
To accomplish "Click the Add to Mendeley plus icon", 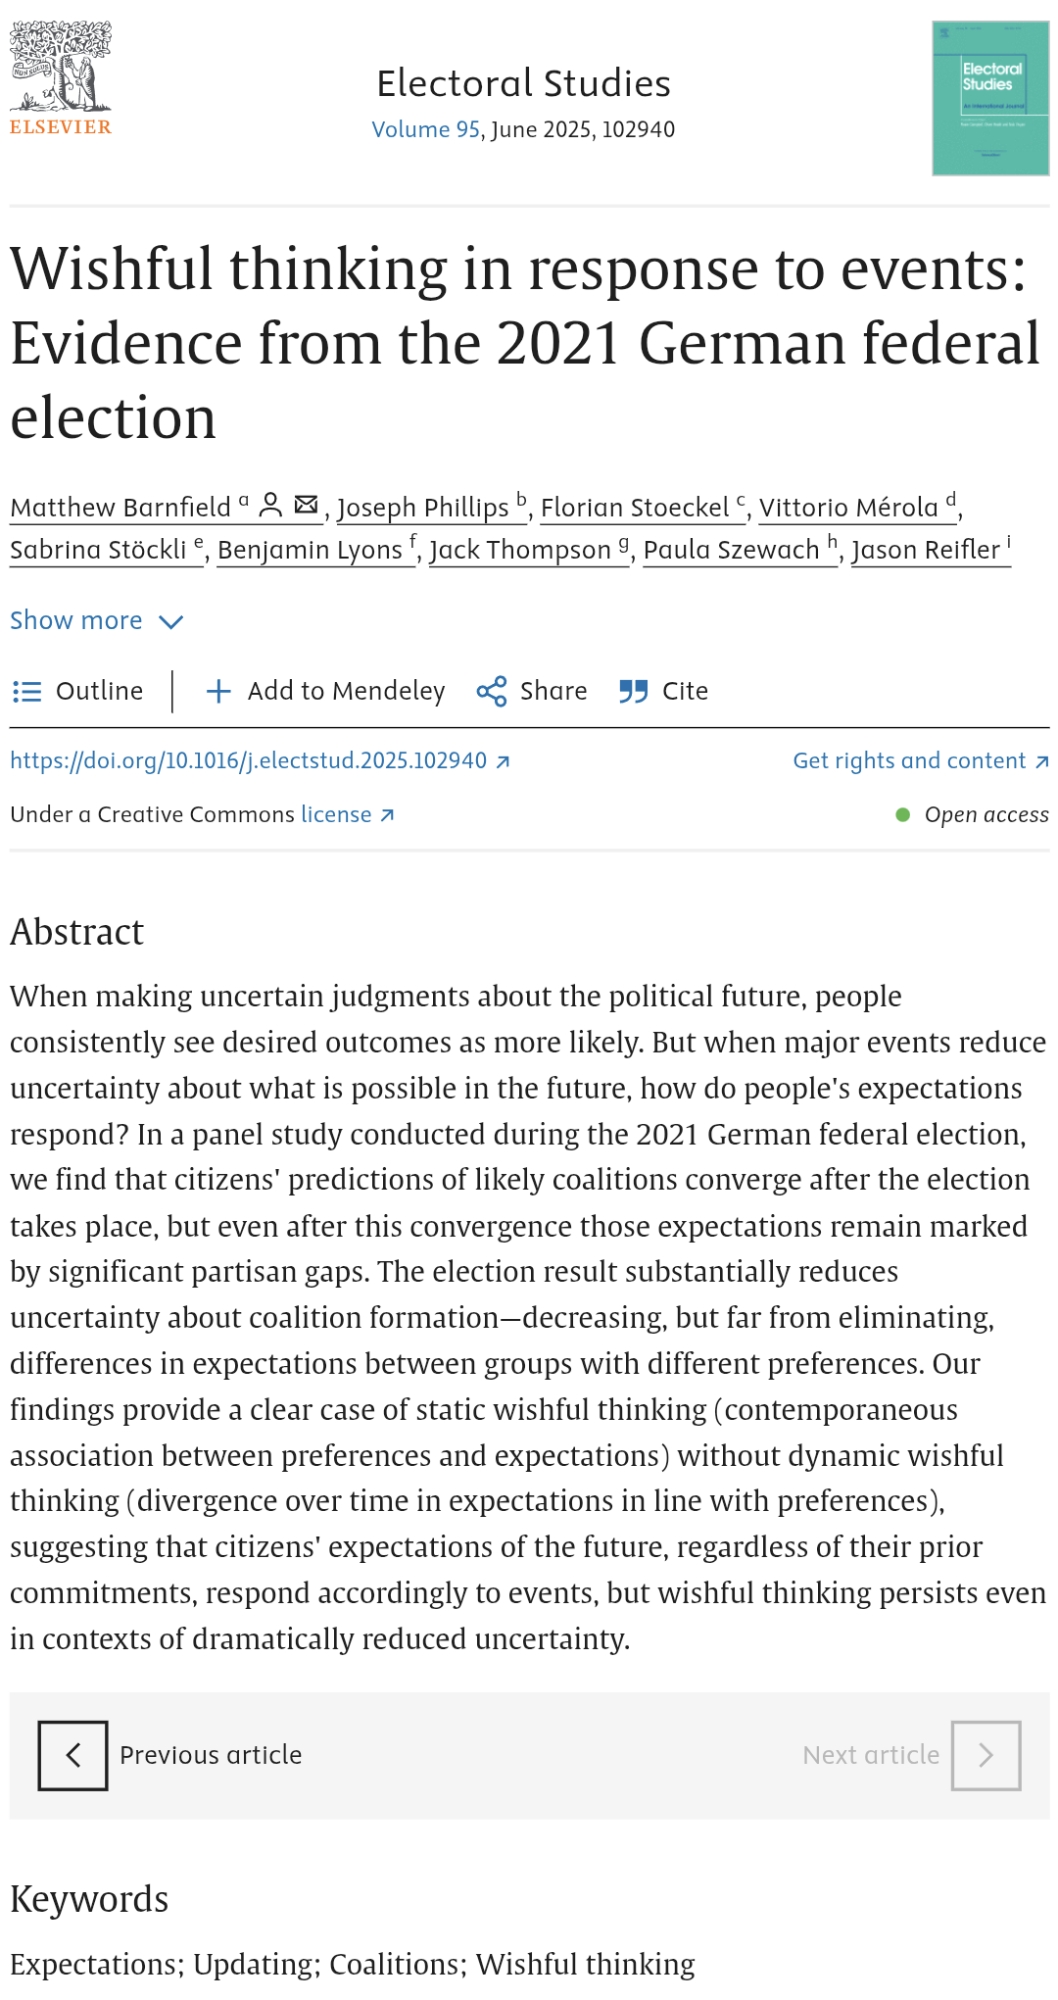I will pos(218,692).
